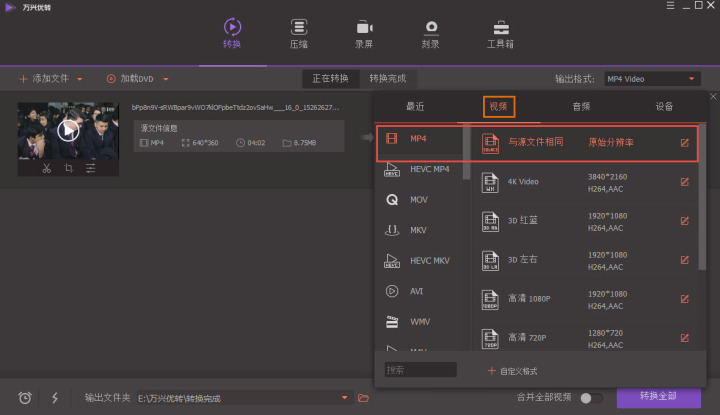720x415 pixels.
Task: Open the 刻录 (Burn) module
Action: [431, 33]
